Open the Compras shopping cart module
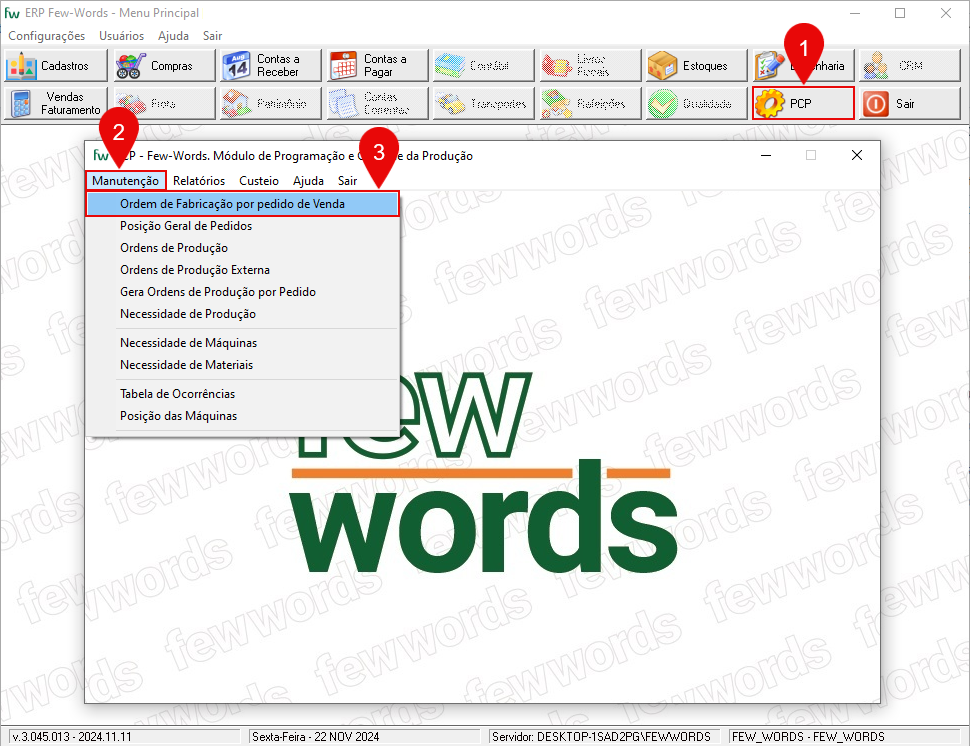Image resolution: width=970 pixels, height=746 pixels. coord(164,66)
